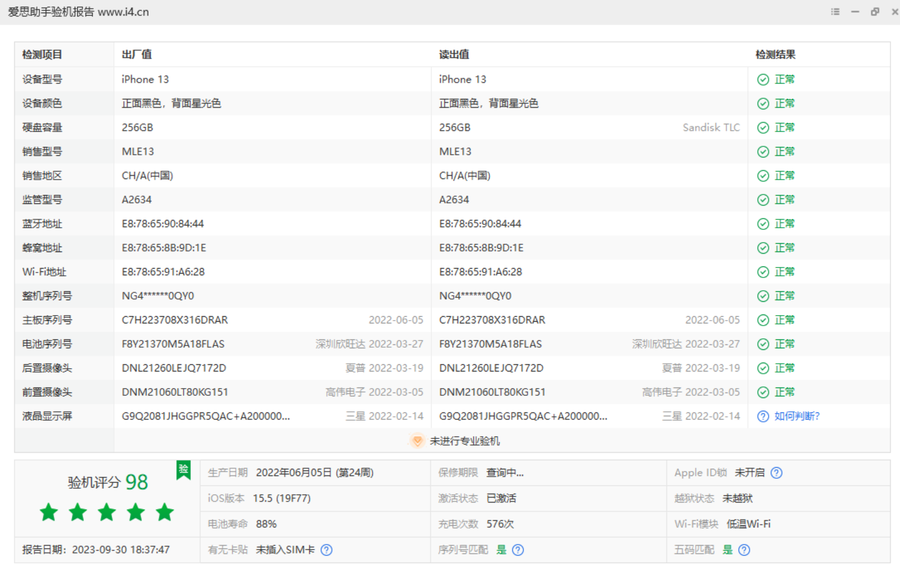Image resolution: width=900 pixels, height=571 pixels.
Task: Click the report date 2023-09-30 18:37:47
Action: tap(121, 550)
